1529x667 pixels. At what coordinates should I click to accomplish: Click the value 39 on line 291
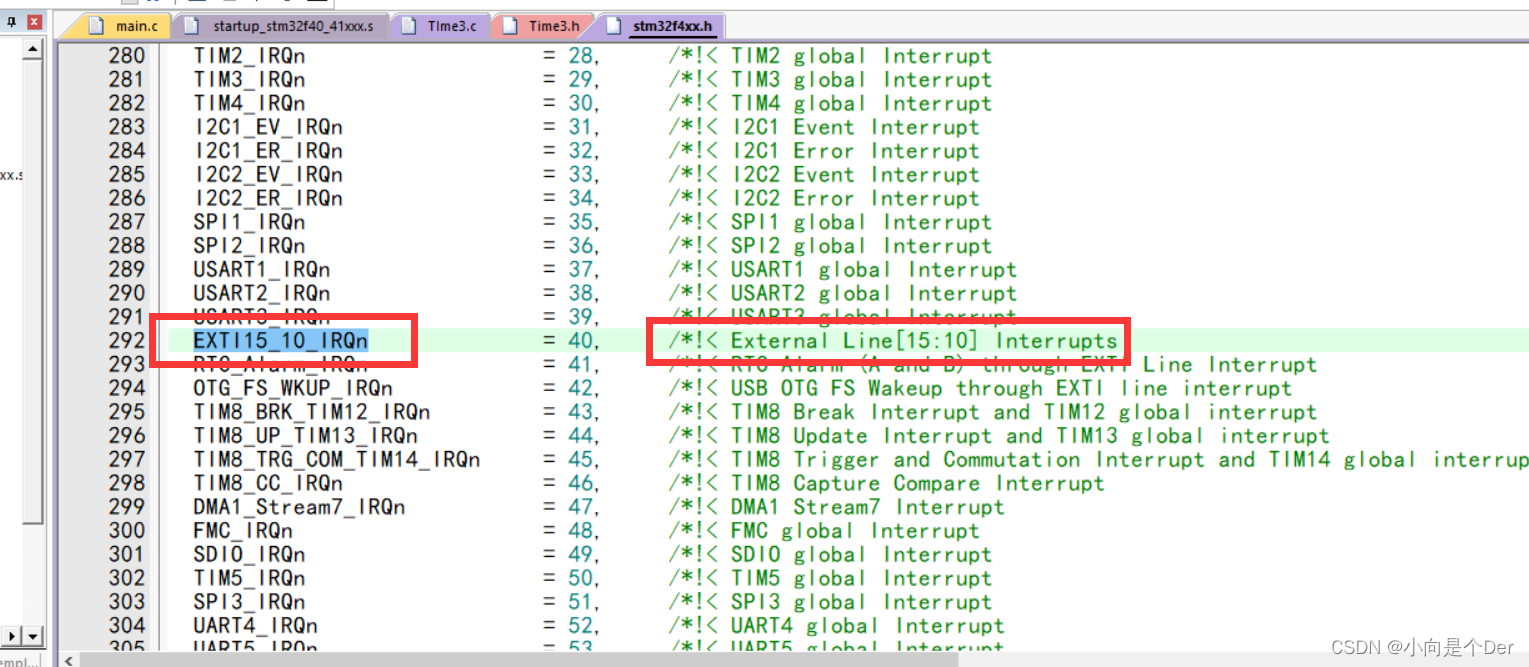coord(580,317)
